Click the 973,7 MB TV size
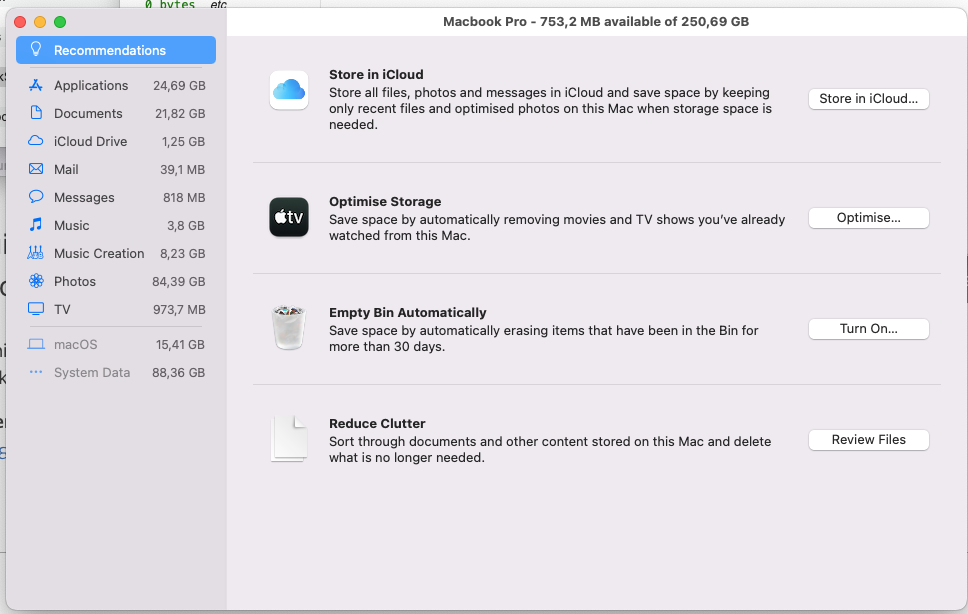The width and height of the screenshot is (968, 614). 179,310
